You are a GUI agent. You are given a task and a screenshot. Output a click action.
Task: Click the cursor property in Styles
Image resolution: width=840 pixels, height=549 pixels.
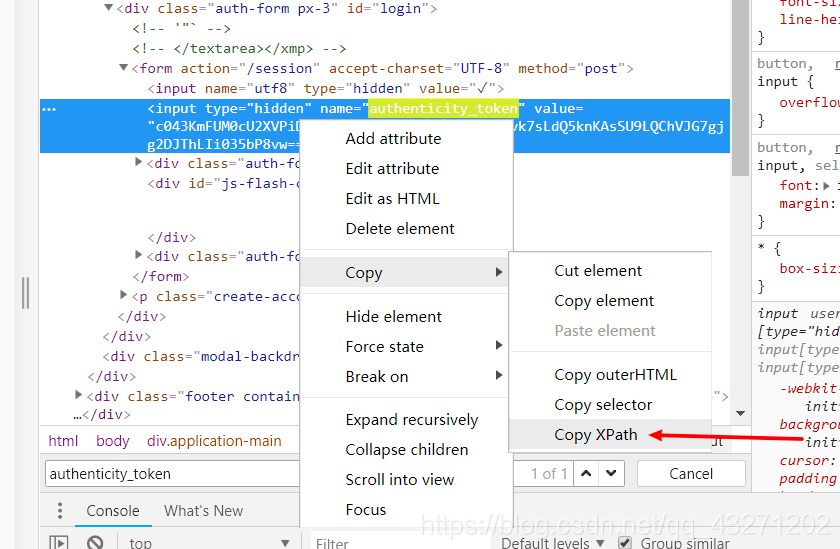pos(807,460)
